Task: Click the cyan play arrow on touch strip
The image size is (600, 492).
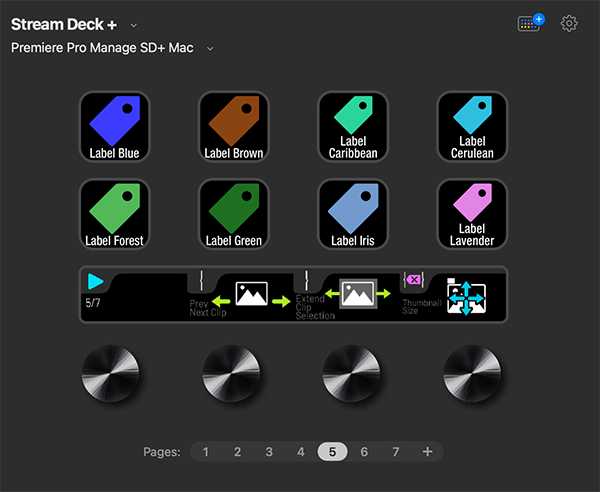Action: tap(95, 281)
